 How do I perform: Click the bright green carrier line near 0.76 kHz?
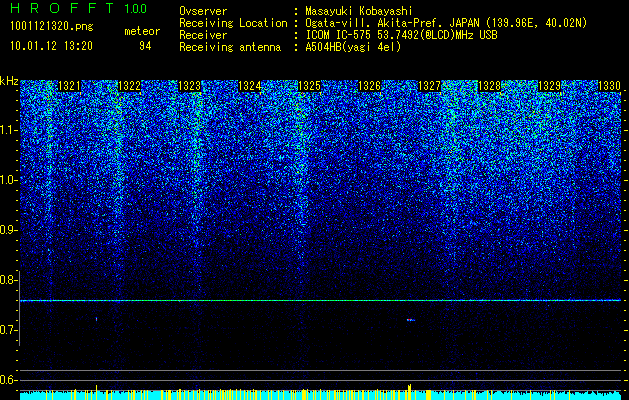[321, 300]
